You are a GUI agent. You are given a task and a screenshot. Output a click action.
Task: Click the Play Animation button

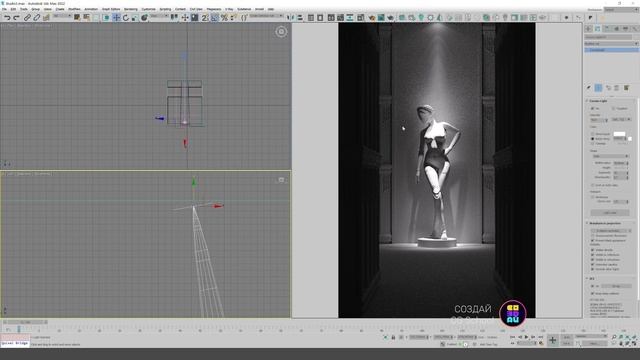[x=527, y=337]
